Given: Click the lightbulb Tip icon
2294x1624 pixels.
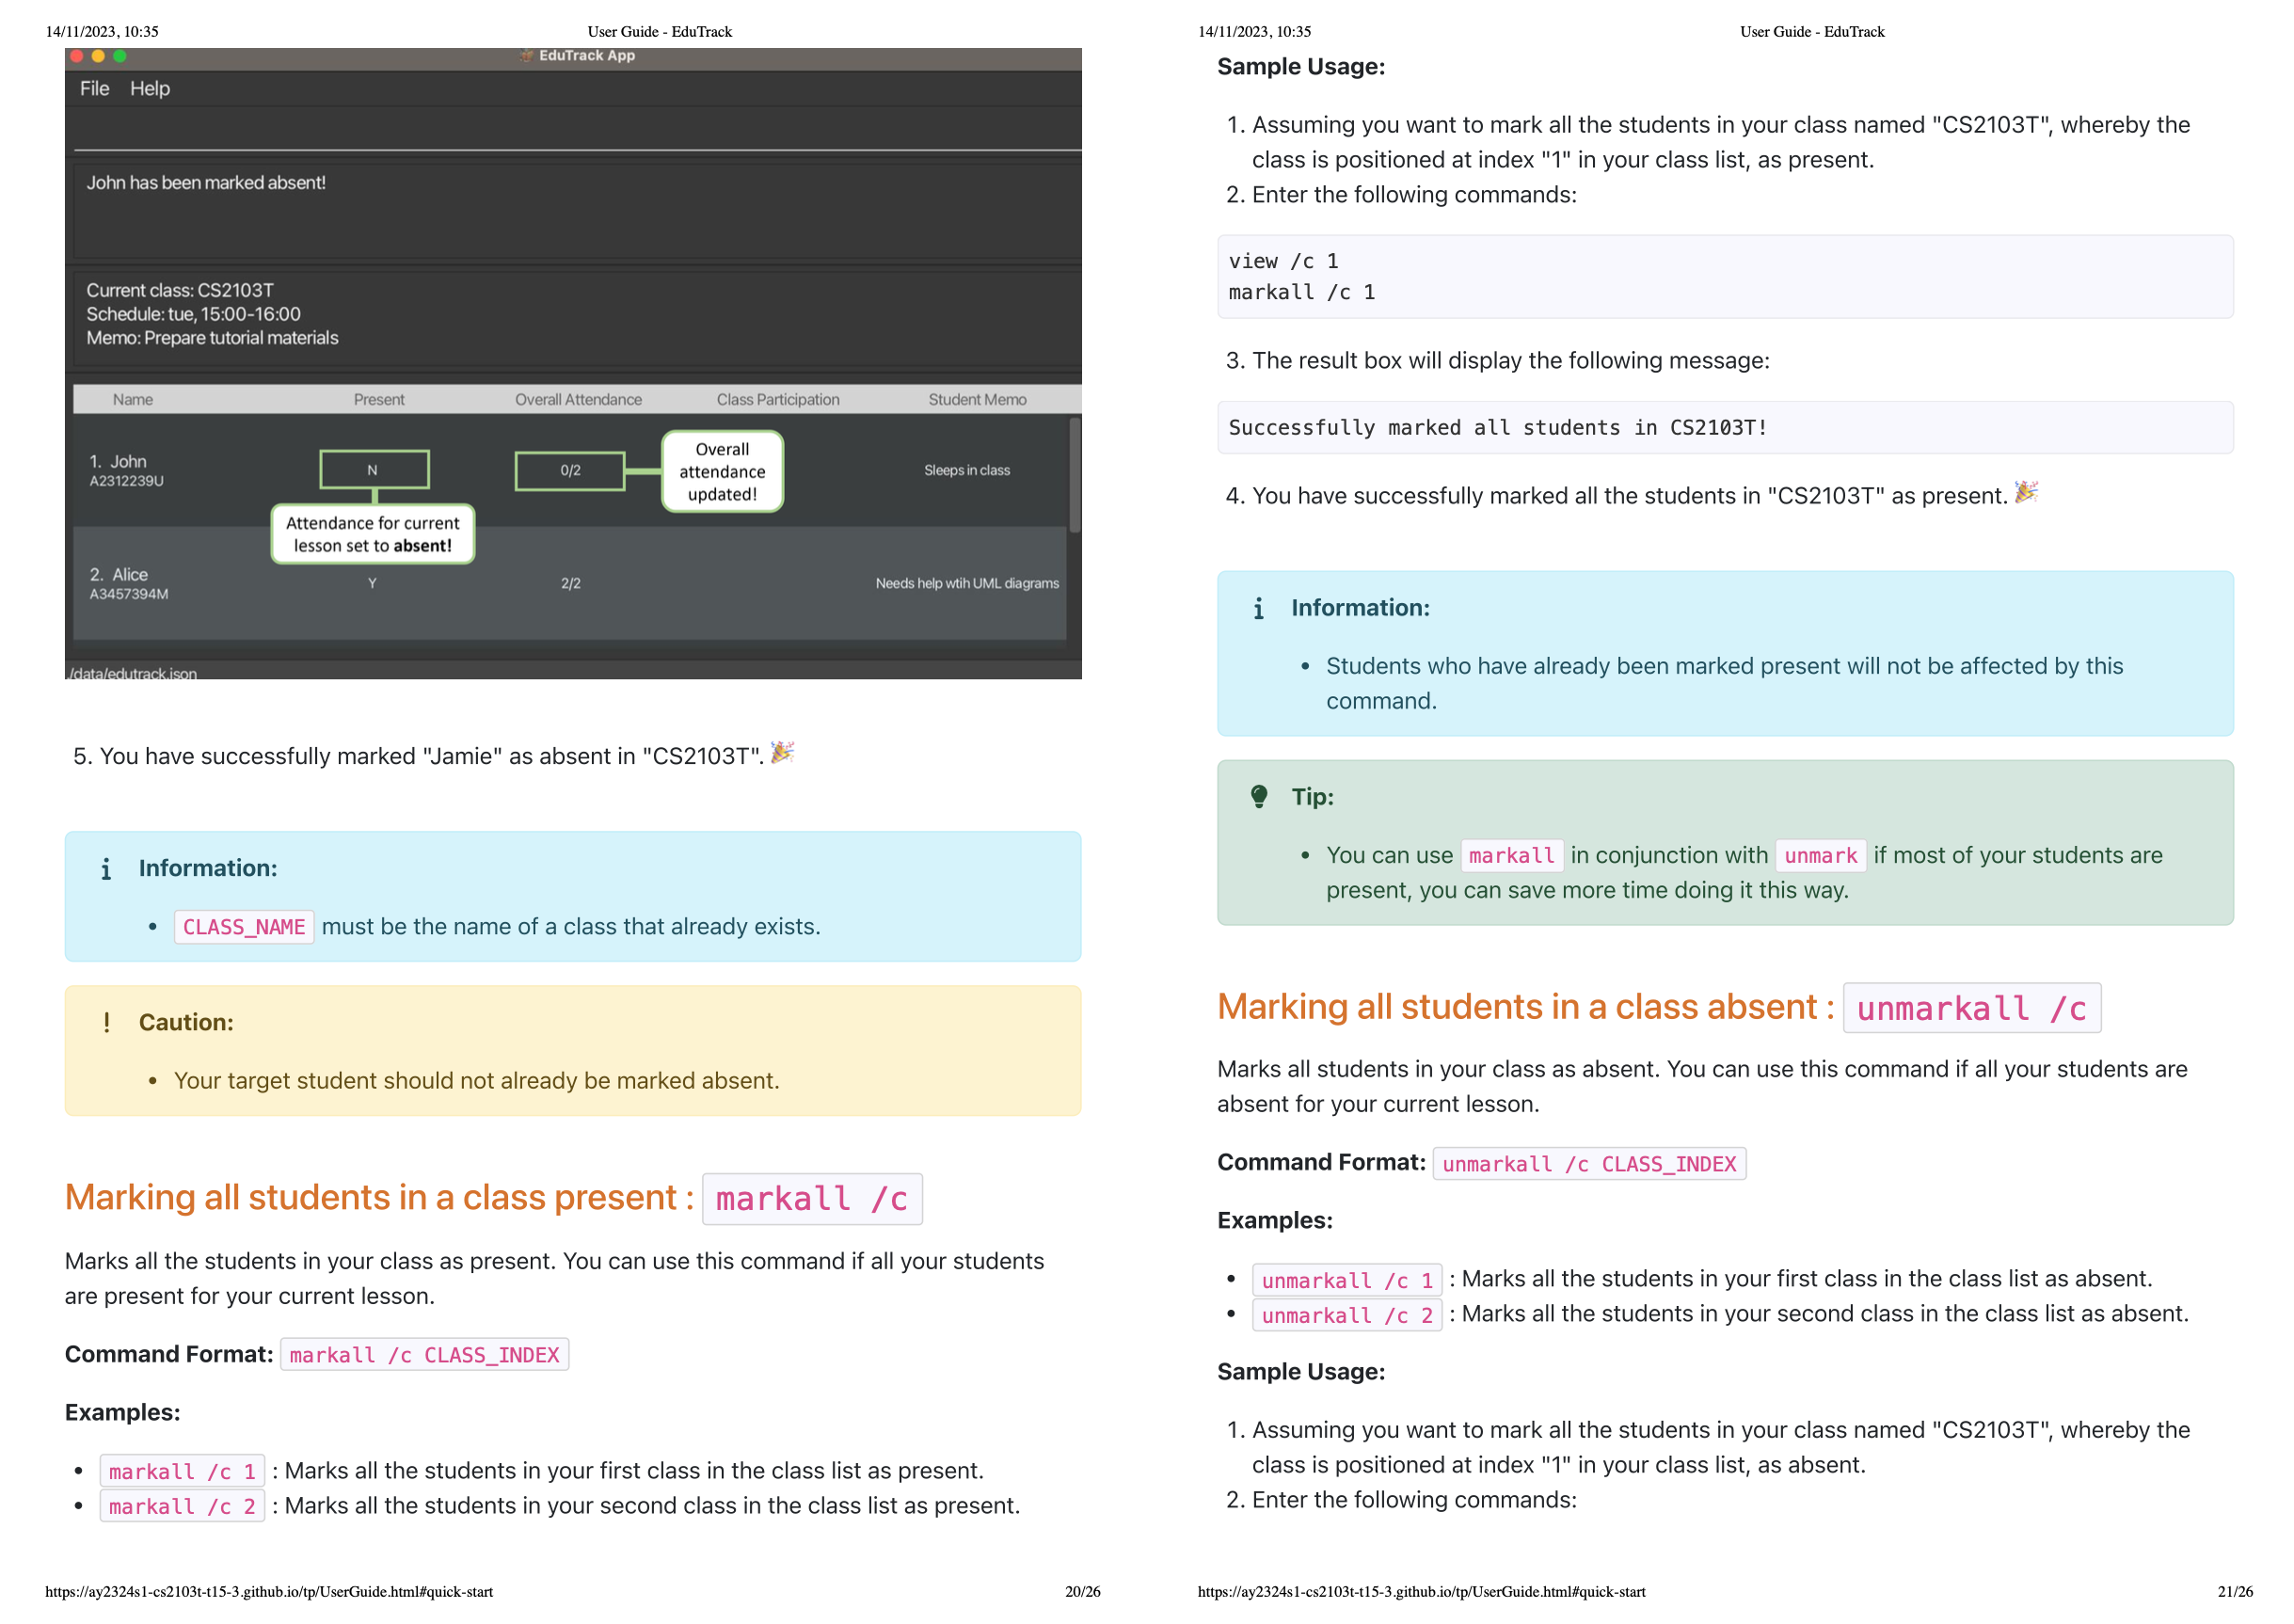Looking at the screenshot, I should pos(1259,797).
